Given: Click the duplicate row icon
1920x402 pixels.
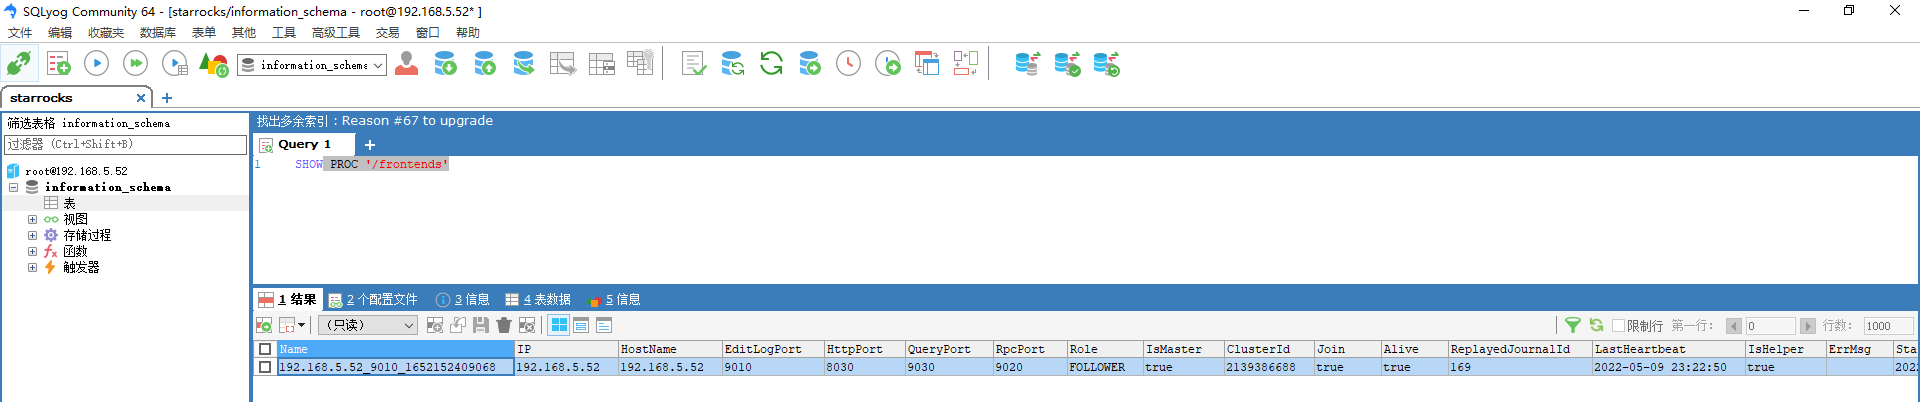Looking at the screenshot, I should pos(458,325).
